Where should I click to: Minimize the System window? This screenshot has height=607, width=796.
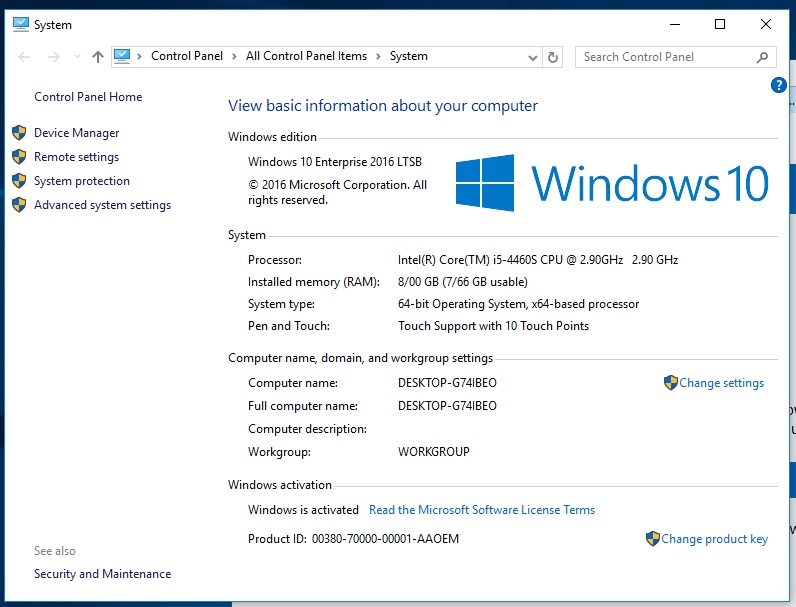pos(675,24)
